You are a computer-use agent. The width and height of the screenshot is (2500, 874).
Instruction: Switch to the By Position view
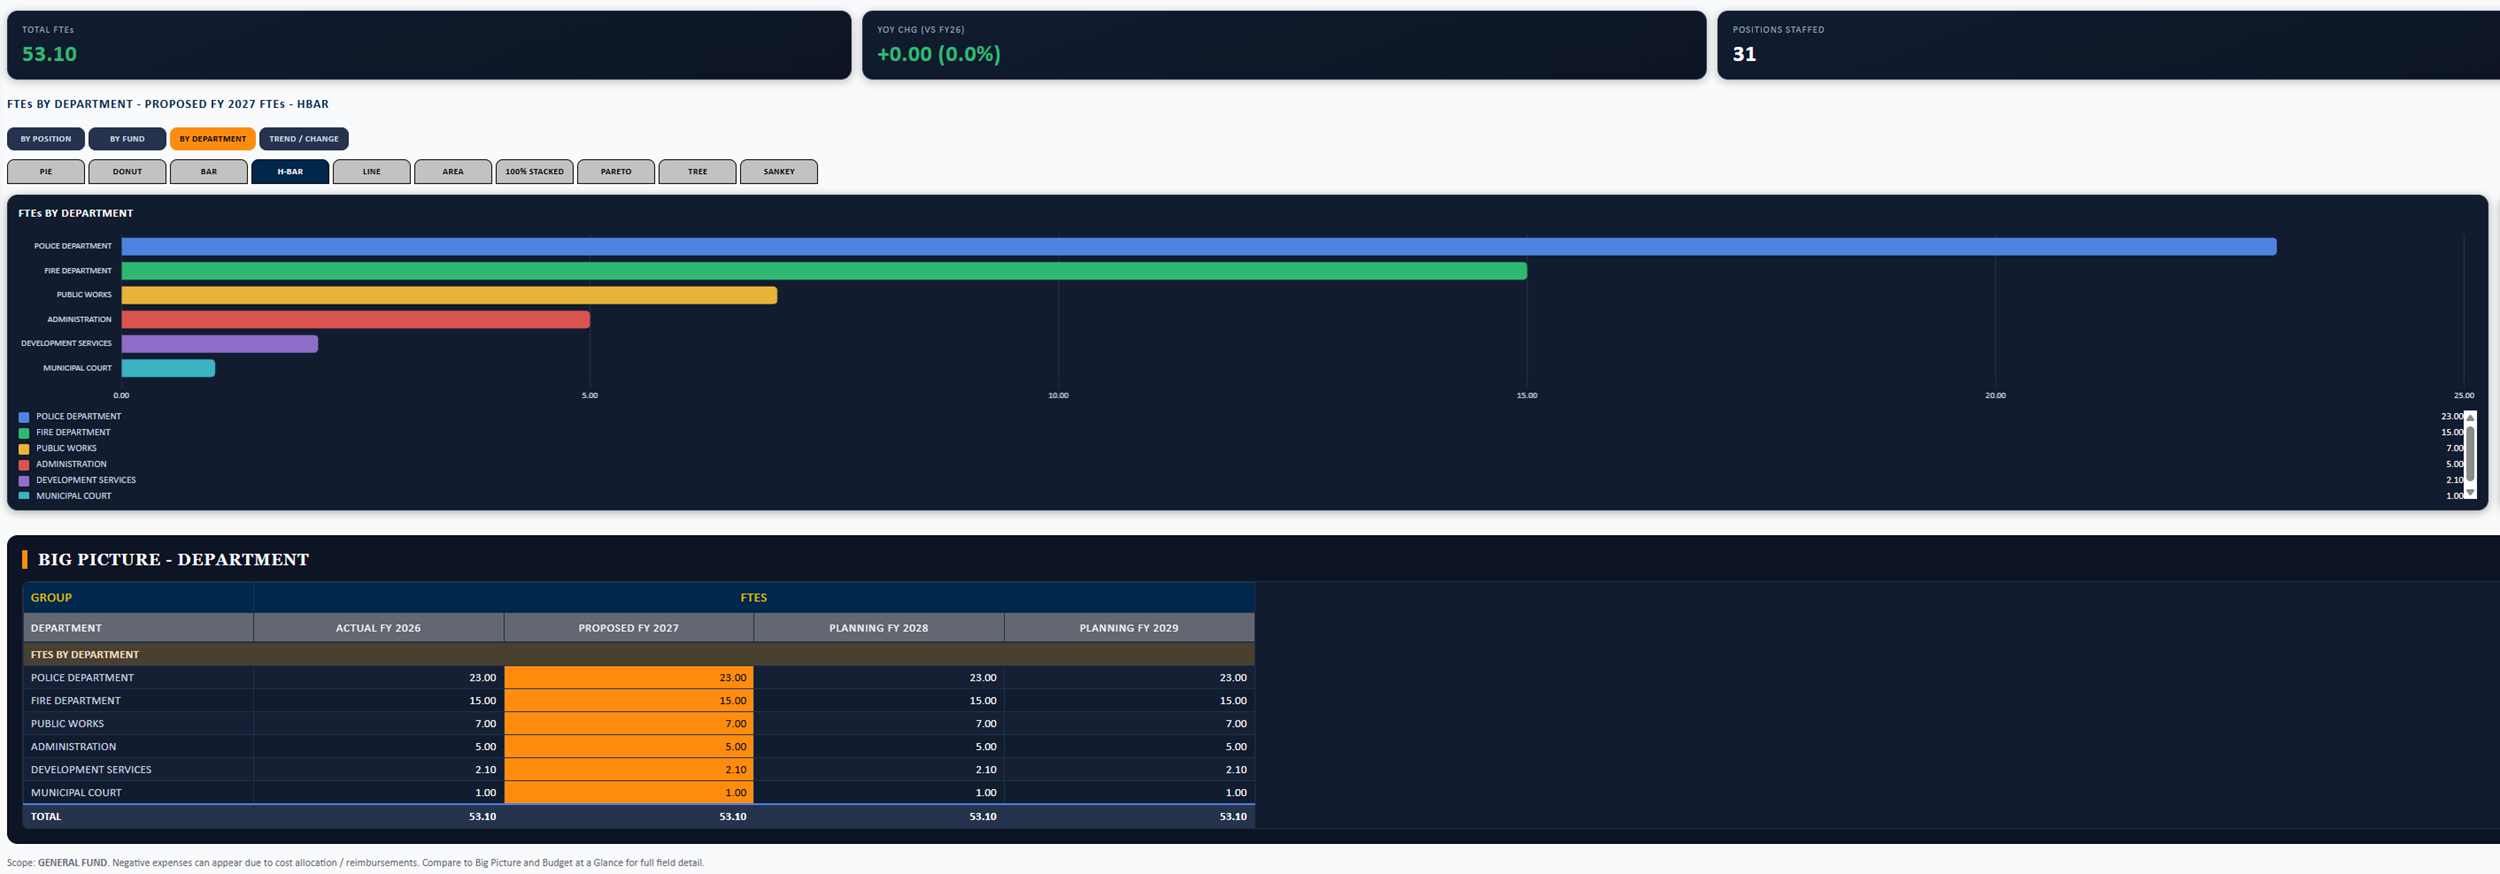click(46, 139)
